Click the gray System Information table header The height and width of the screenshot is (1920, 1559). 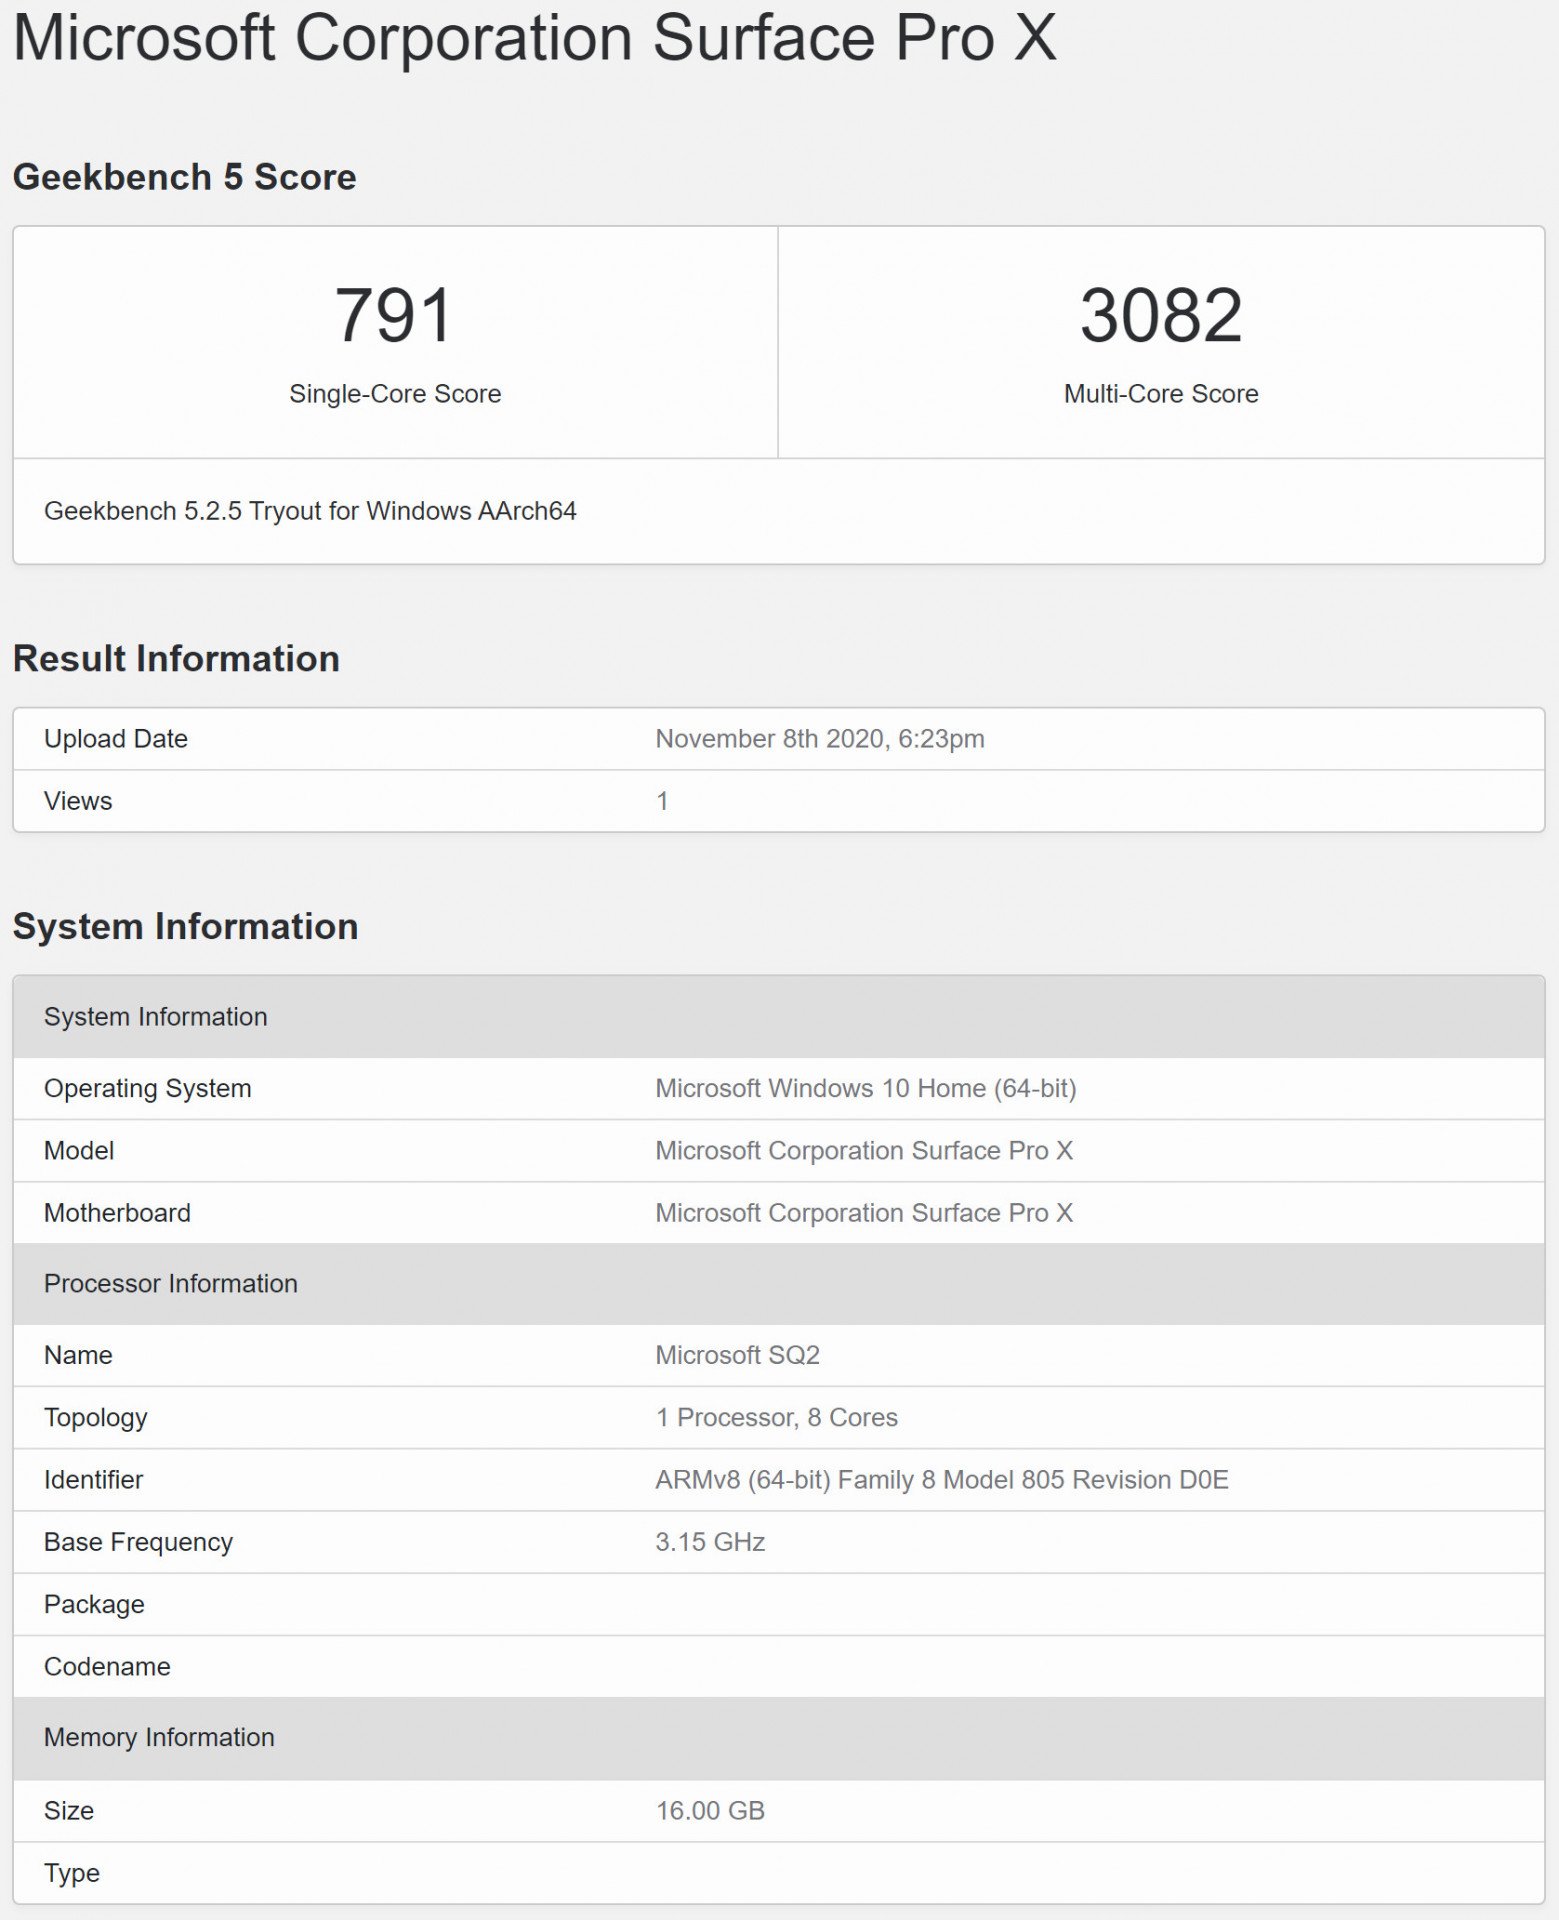coord(779,1016)
